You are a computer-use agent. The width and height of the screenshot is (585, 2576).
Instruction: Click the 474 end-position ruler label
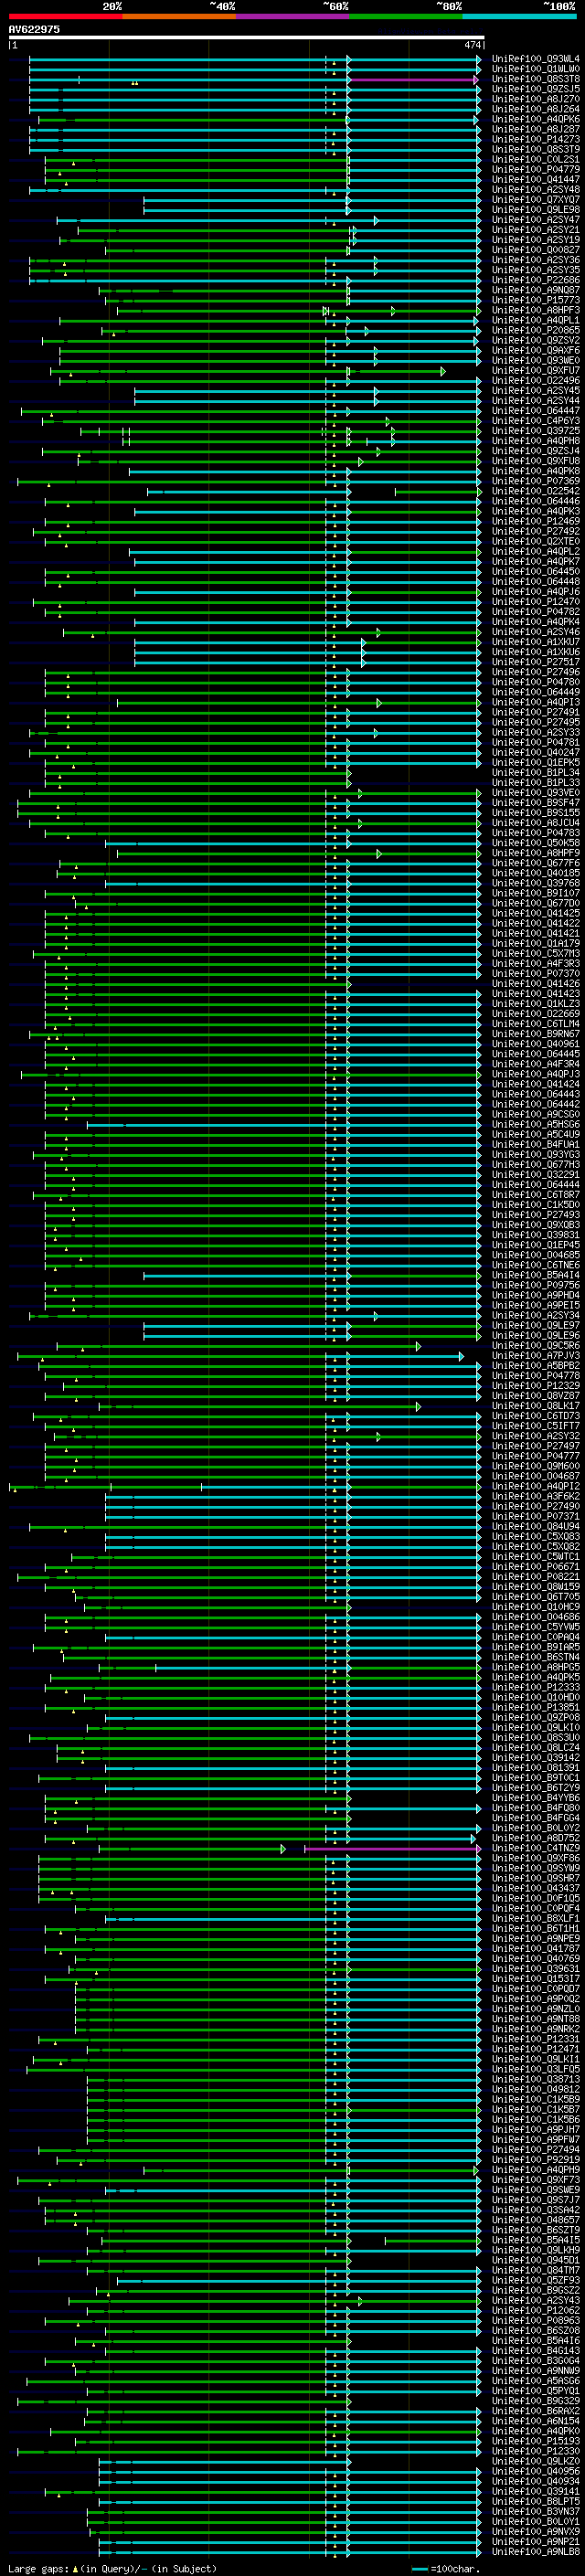(x=472, y=45)
